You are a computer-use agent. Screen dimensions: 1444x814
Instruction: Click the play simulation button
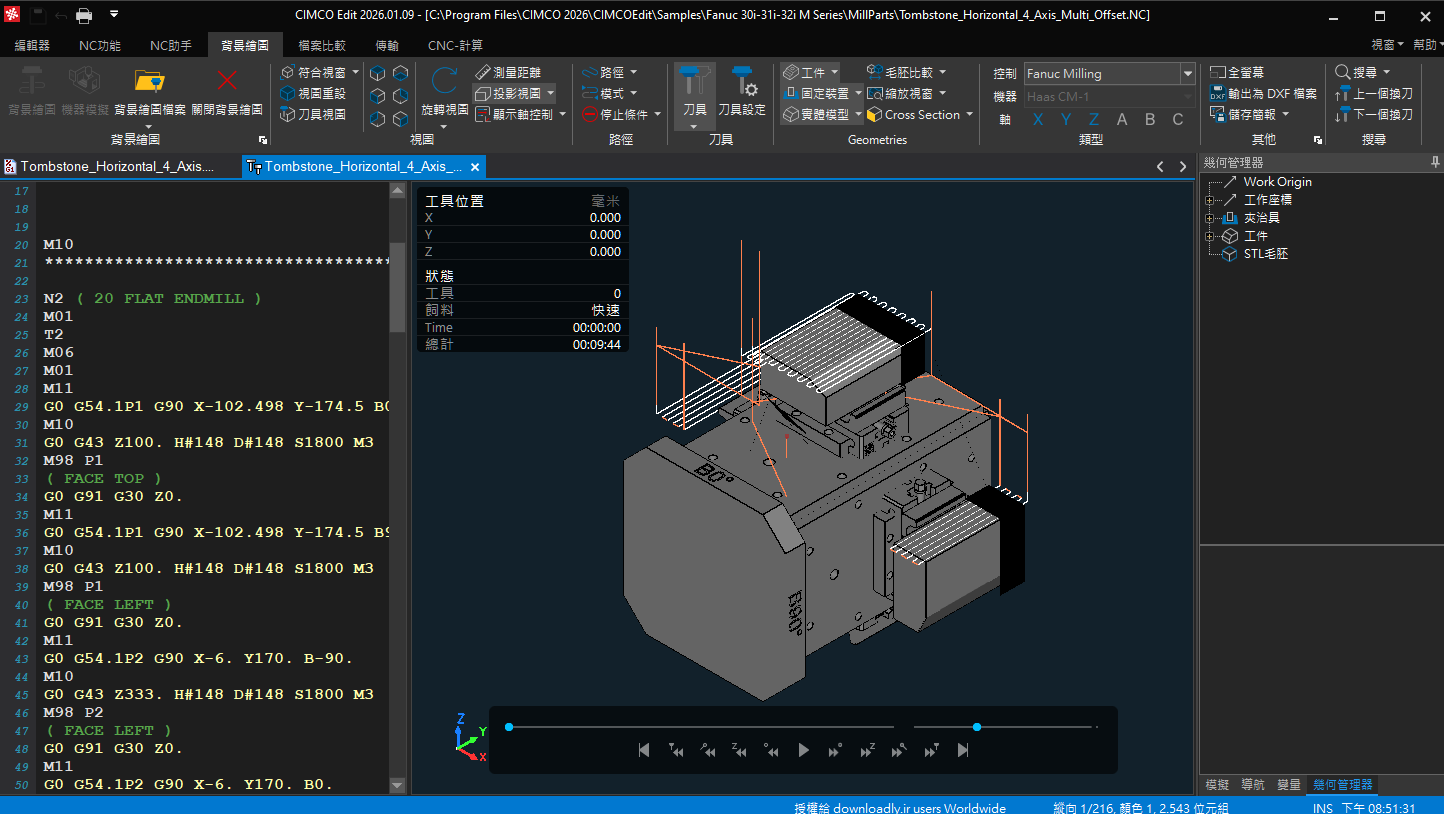click(x=803, y=750)
